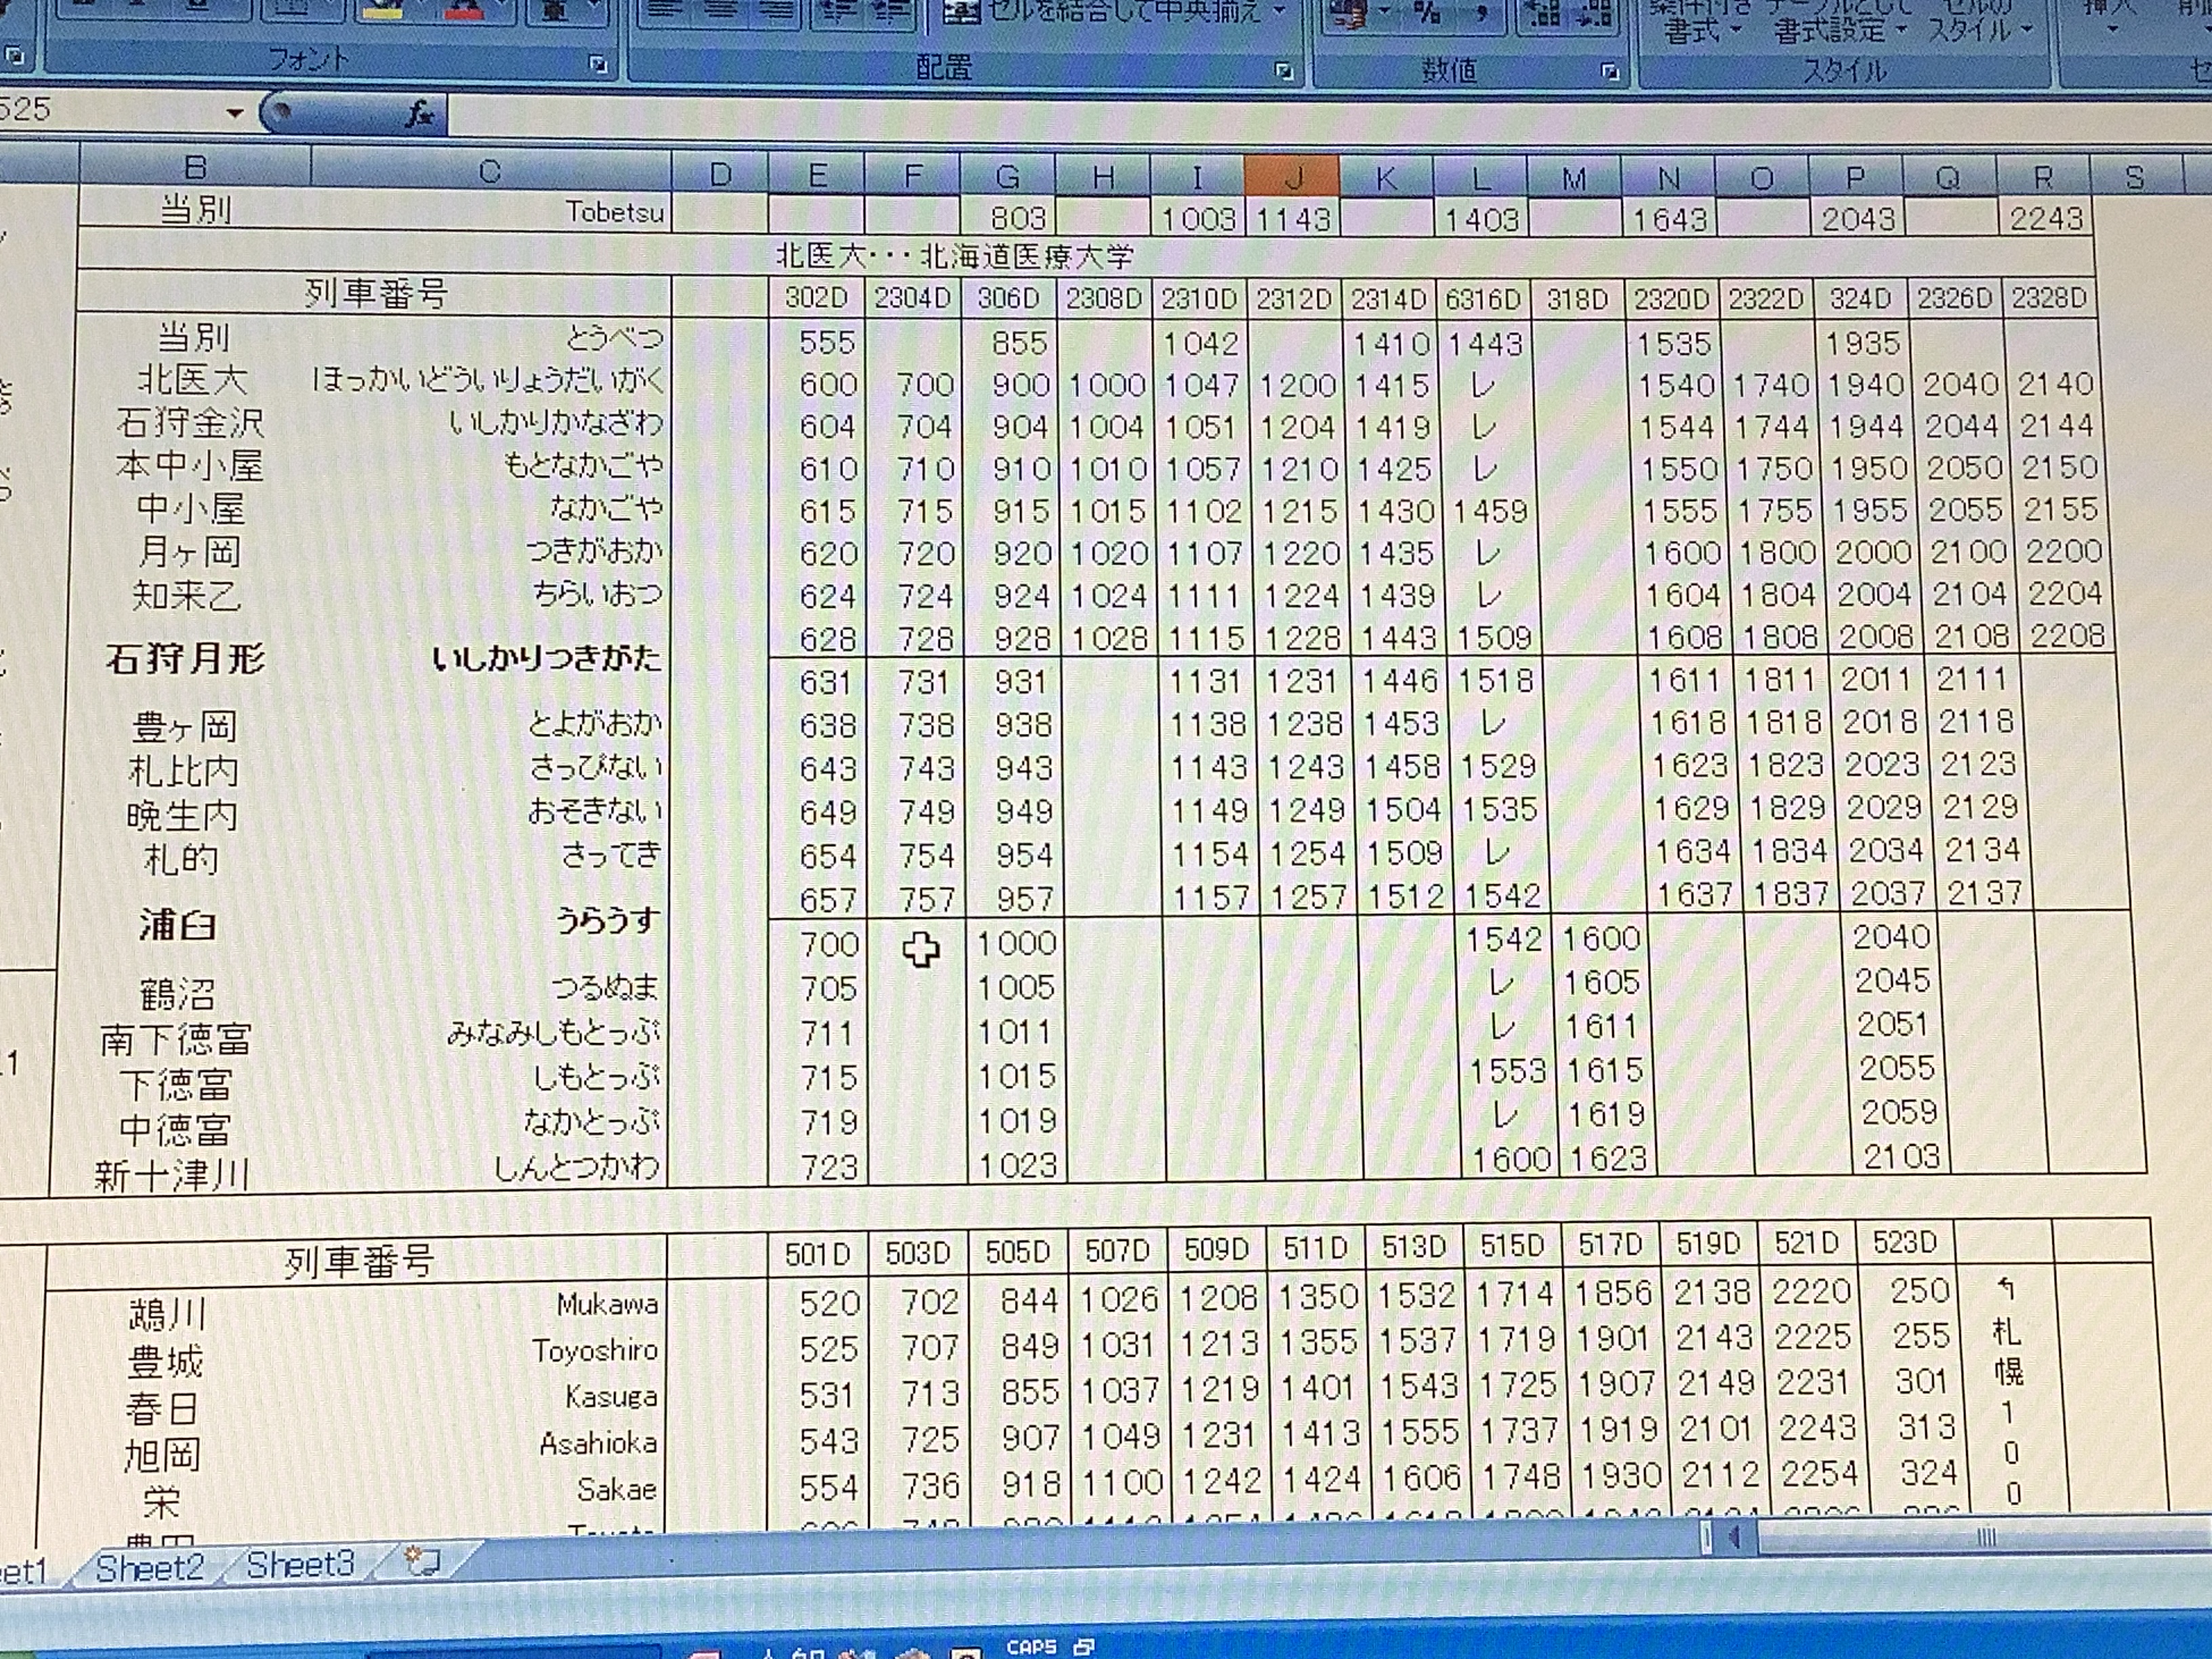Screen dimensions: 2212x1659
Task: Expand the Name Box dropdown arrow
Action: (235, 113)
